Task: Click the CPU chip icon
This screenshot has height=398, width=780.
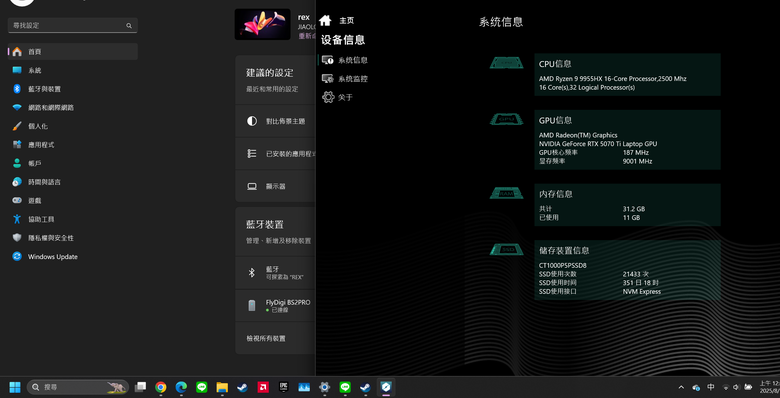Action: (506, 63)
